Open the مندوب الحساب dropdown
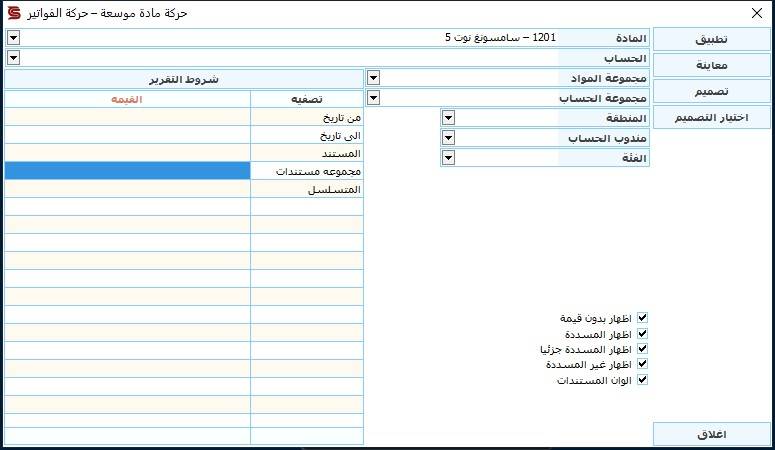775x450 pixels. click(x=448, y=137)
